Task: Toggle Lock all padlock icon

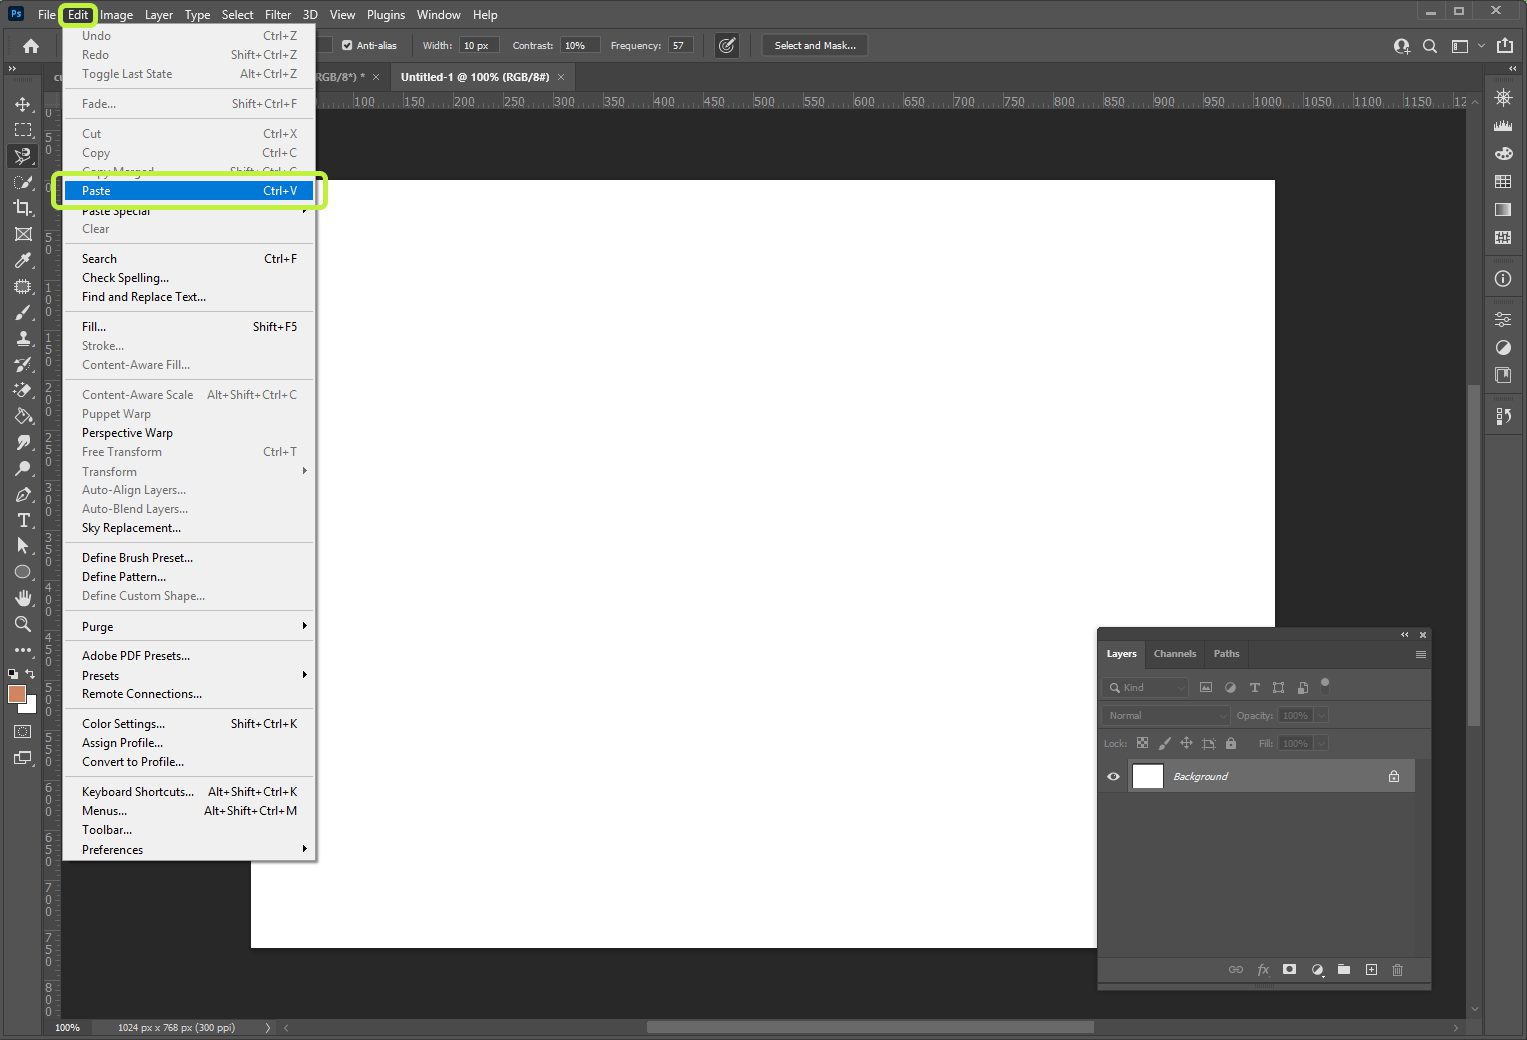Action: tap(1231, 743)
